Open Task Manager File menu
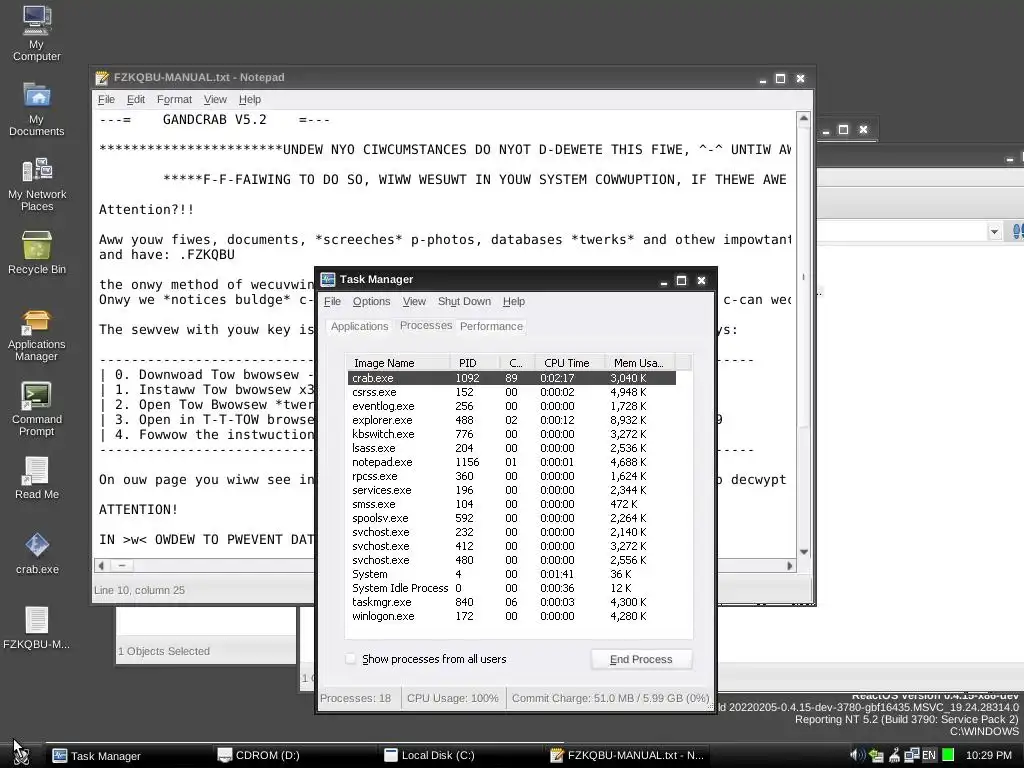The height and width of the screenshot is (768, 1024). (x=332, y=302)
